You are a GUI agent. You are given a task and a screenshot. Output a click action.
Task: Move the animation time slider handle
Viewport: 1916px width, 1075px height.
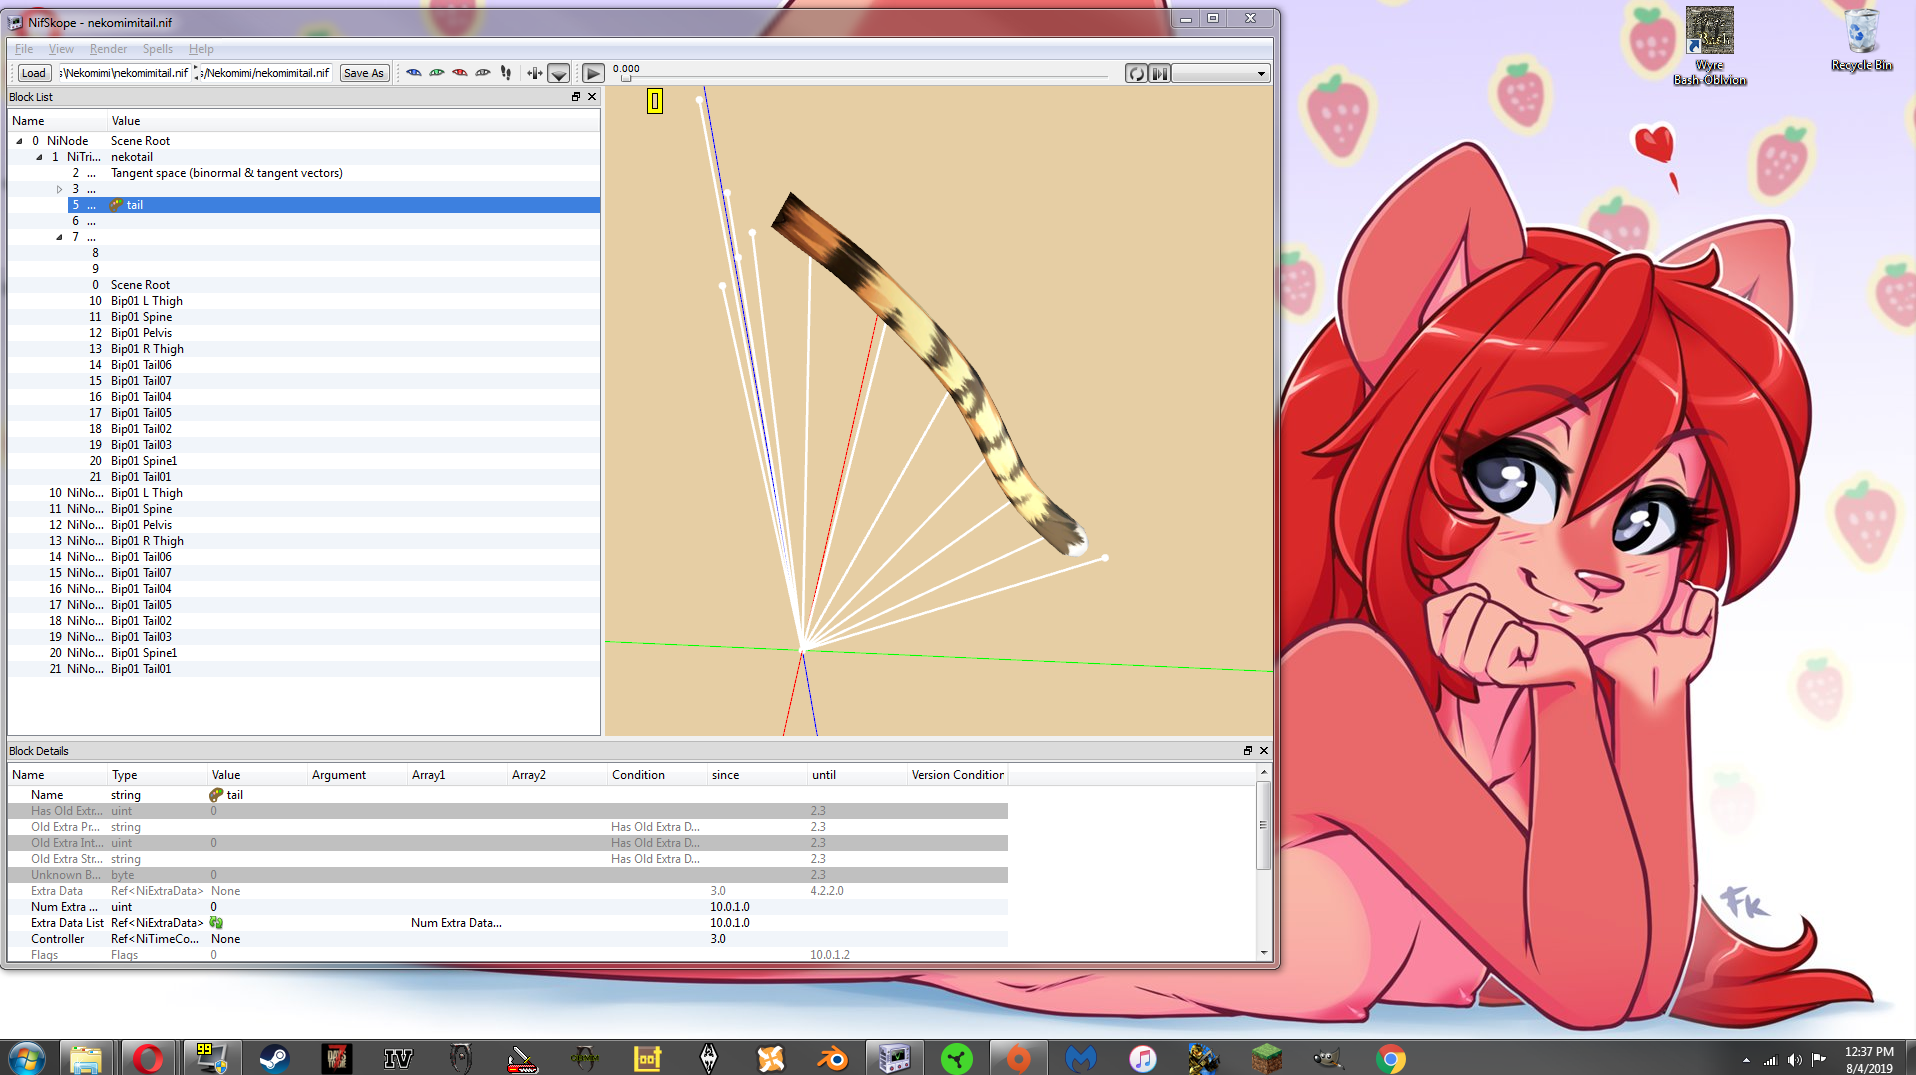[626, 78]
